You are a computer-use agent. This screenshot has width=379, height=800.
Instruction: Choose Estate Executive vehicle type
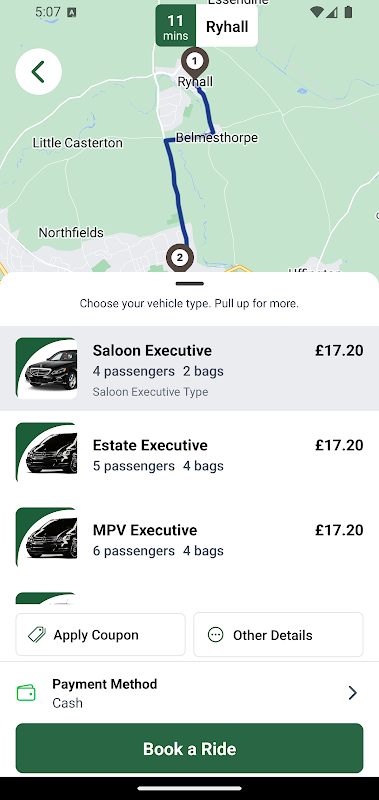coord(189,453)
